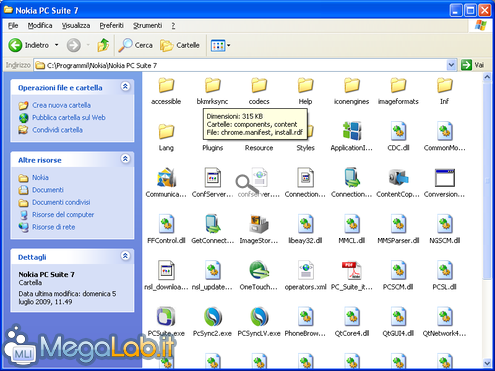Select the ImageStor... application icon
This screenshot has height=371, width=495.
[x=259, y=230]
